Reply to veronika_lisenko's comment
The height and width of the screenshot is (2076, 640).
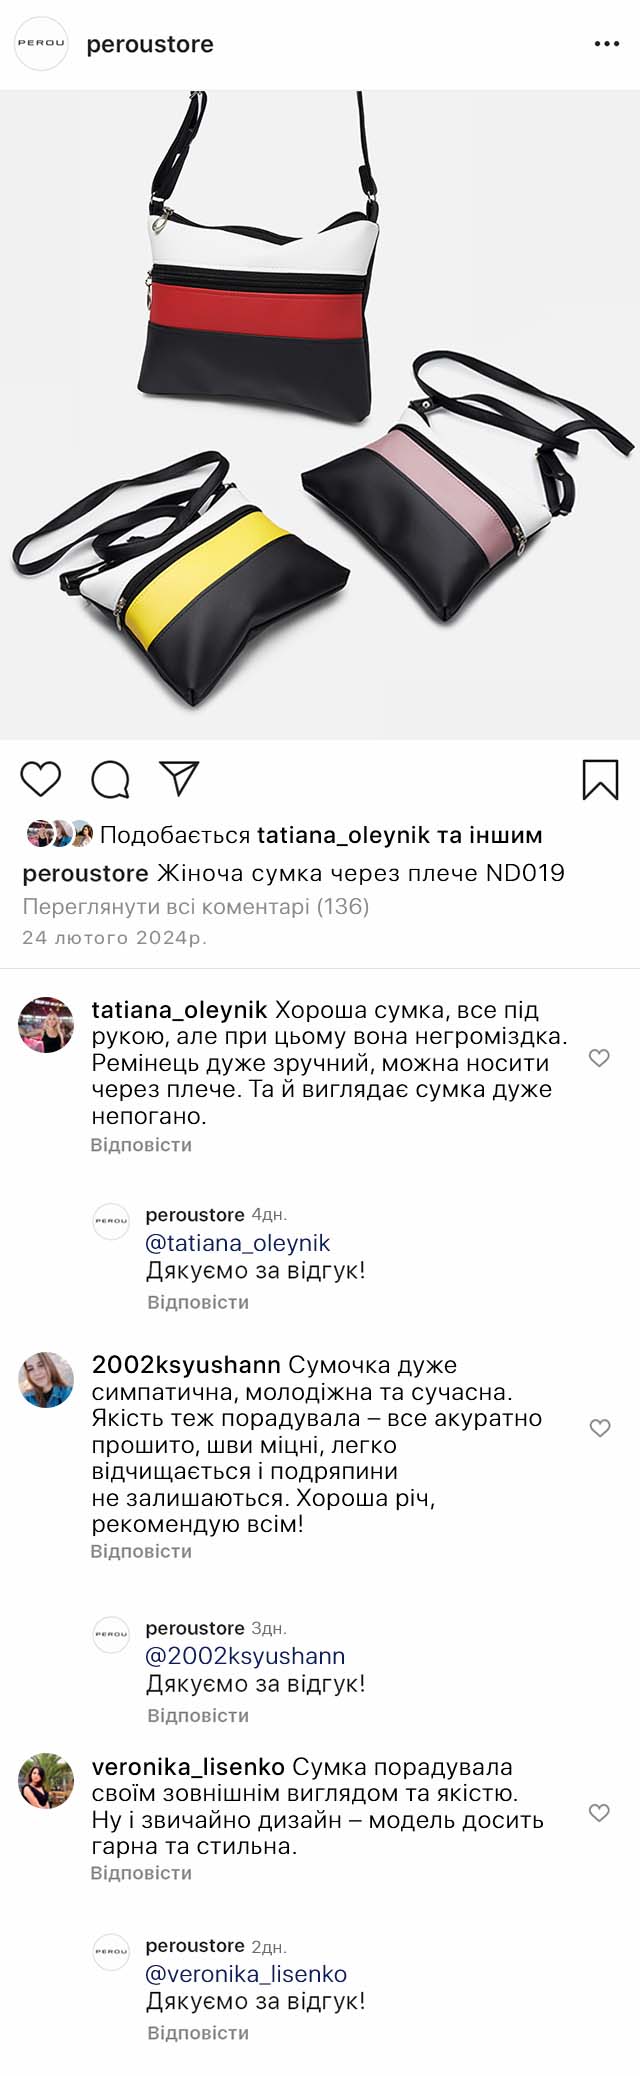(141, 1873)
